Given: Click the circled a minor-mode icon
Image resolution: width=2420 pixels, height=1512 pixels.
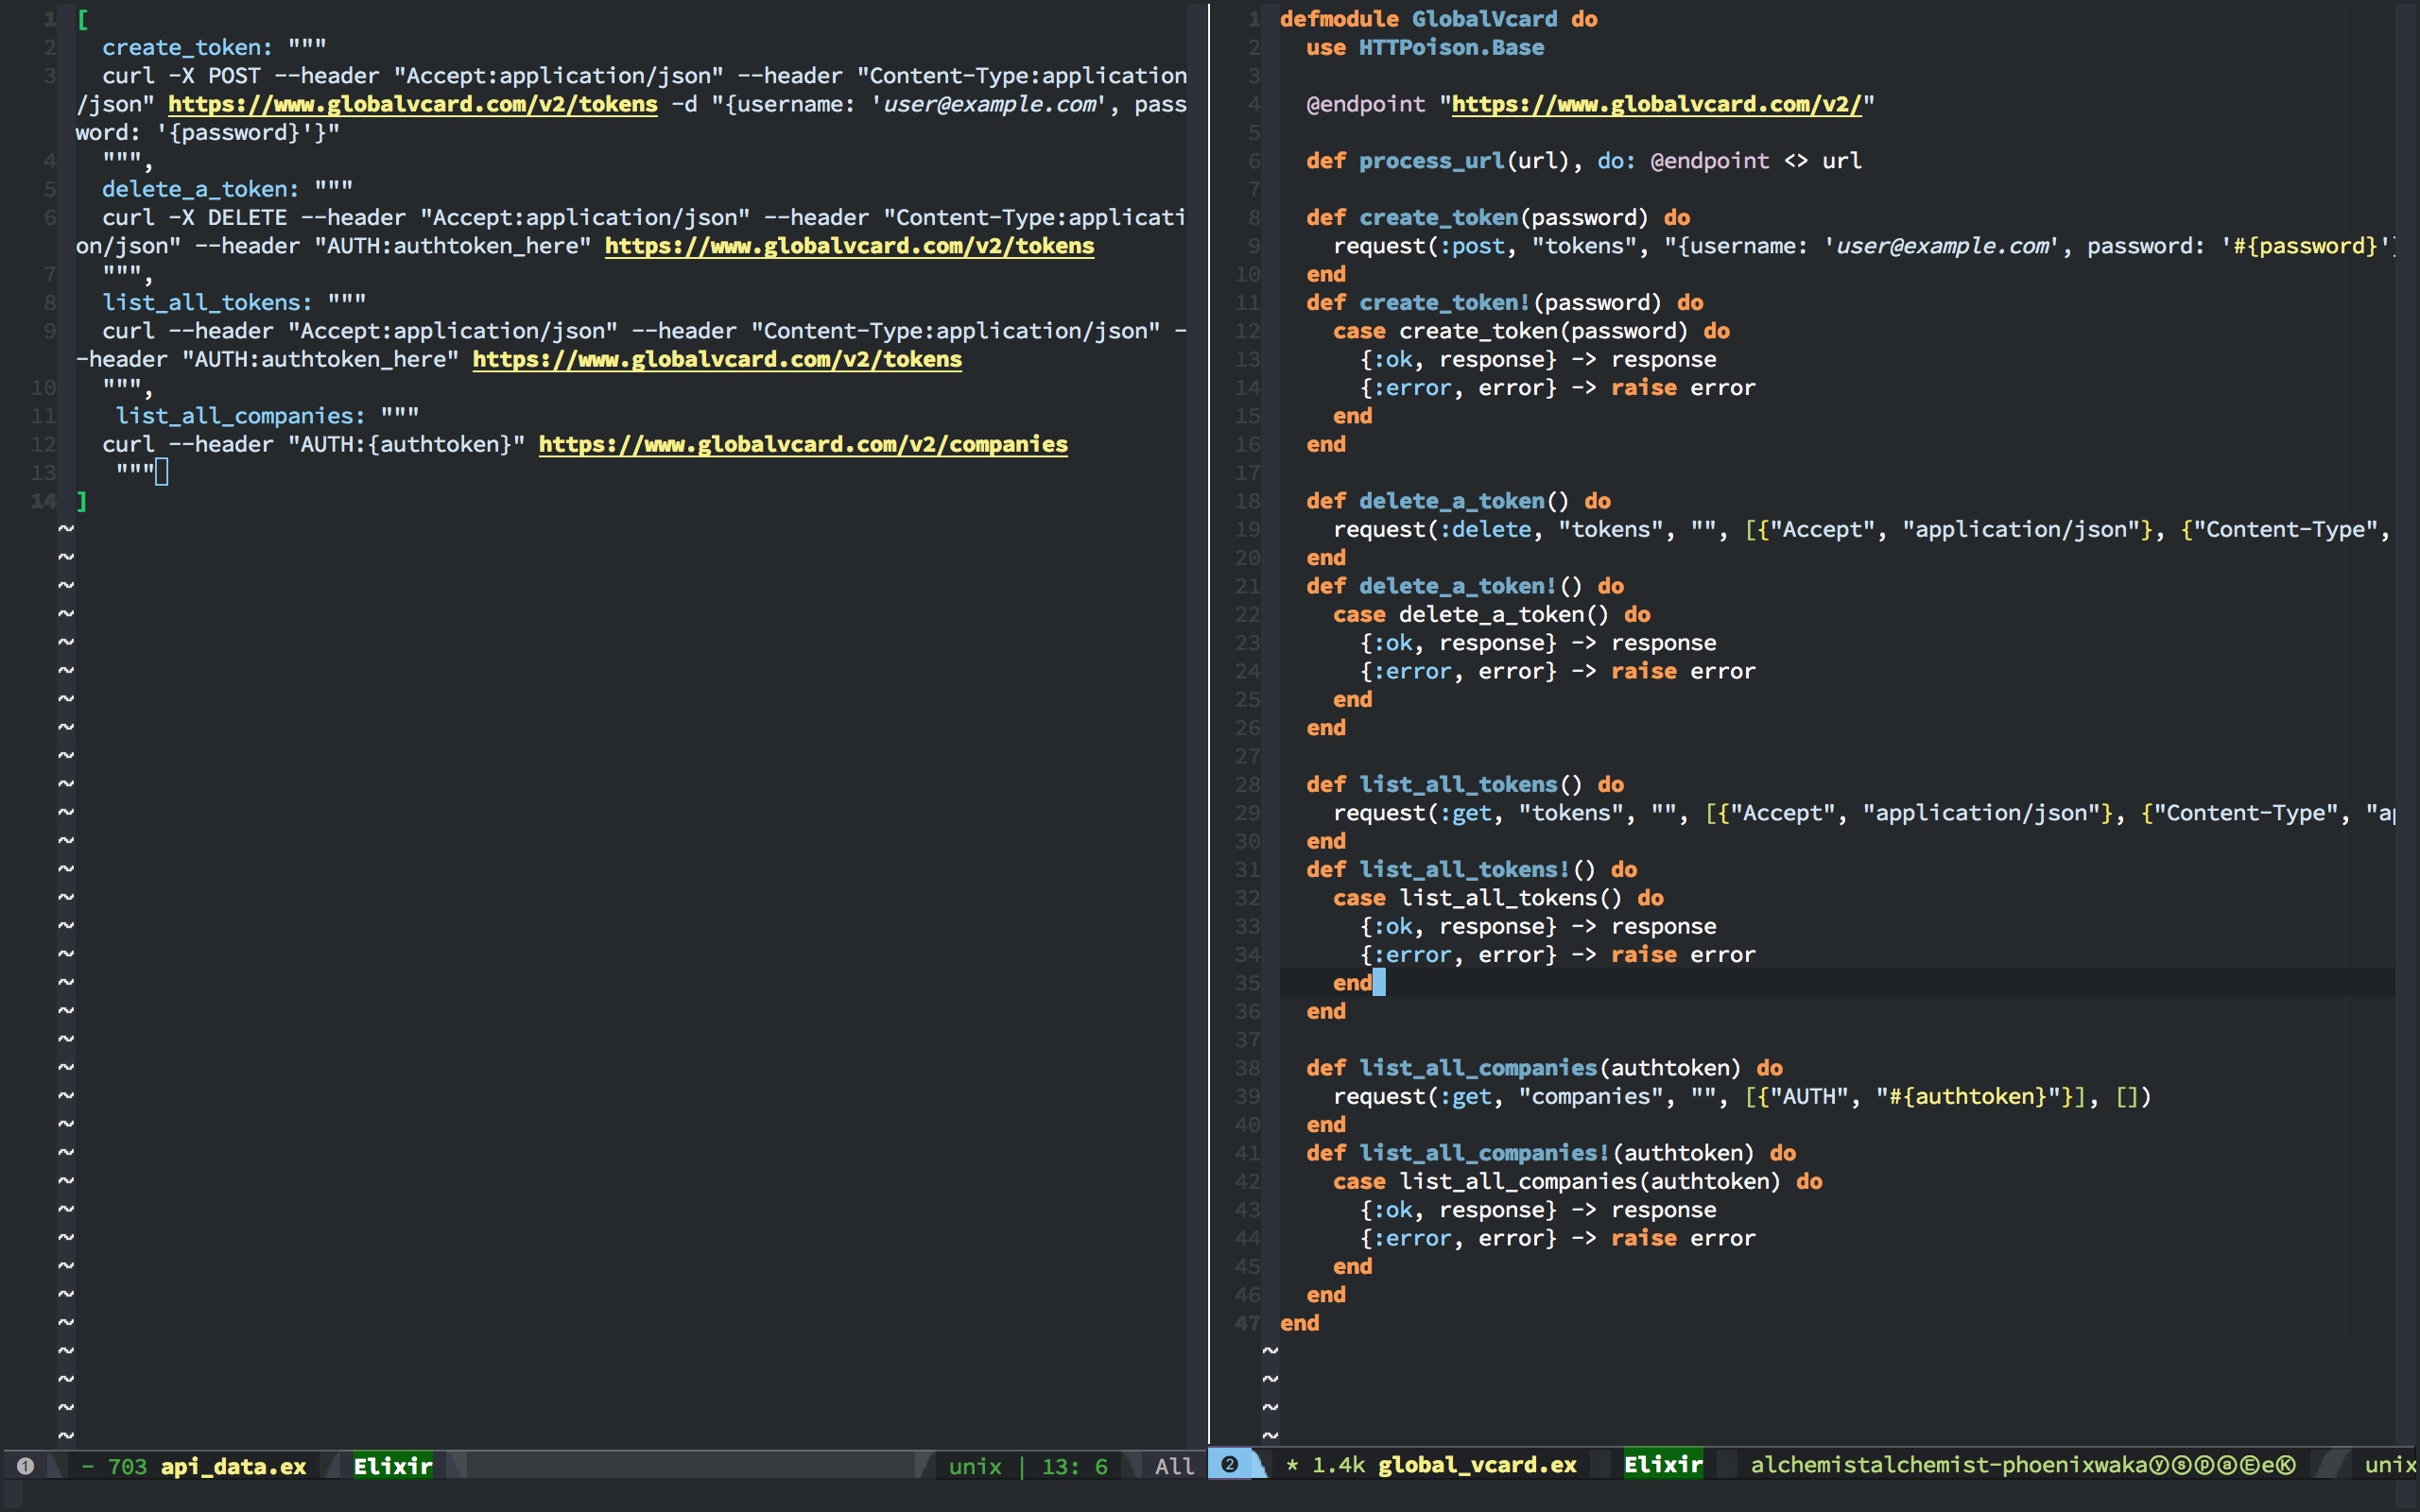Looking at the screenshot, I should (x=2228, y=1465).
